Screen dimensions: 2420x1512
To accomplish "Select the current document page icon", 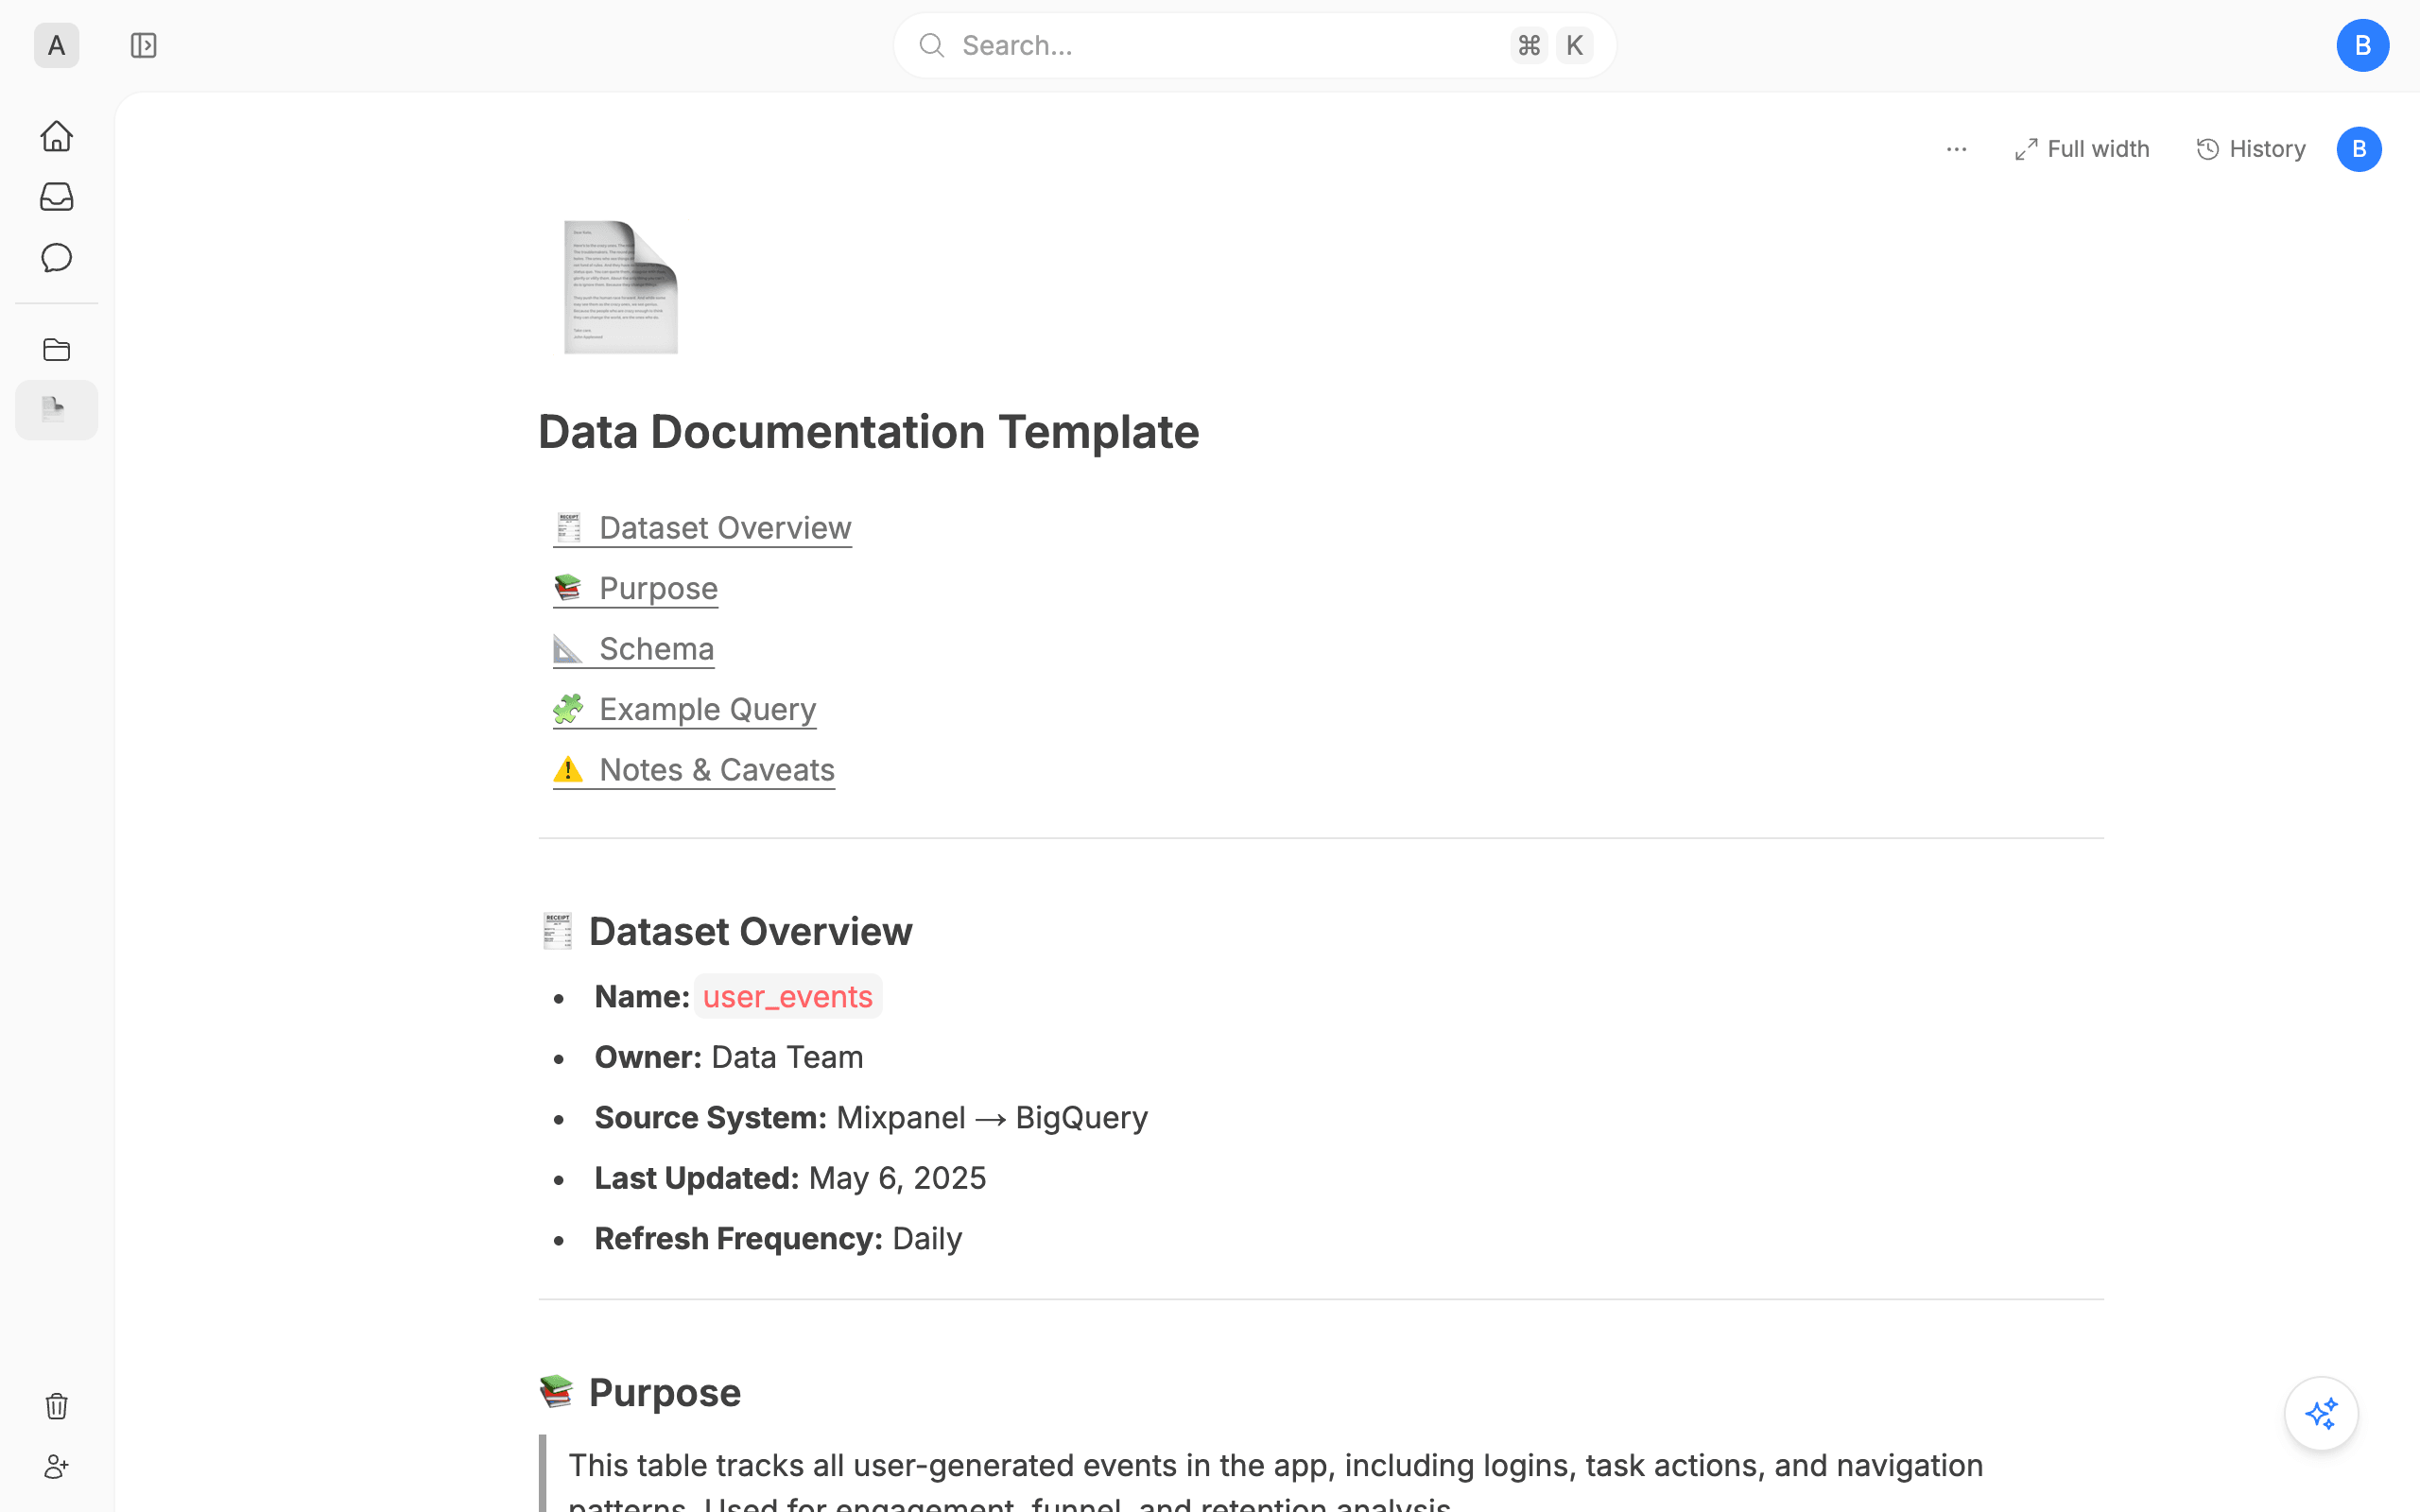I will click(x=56, y=410).
